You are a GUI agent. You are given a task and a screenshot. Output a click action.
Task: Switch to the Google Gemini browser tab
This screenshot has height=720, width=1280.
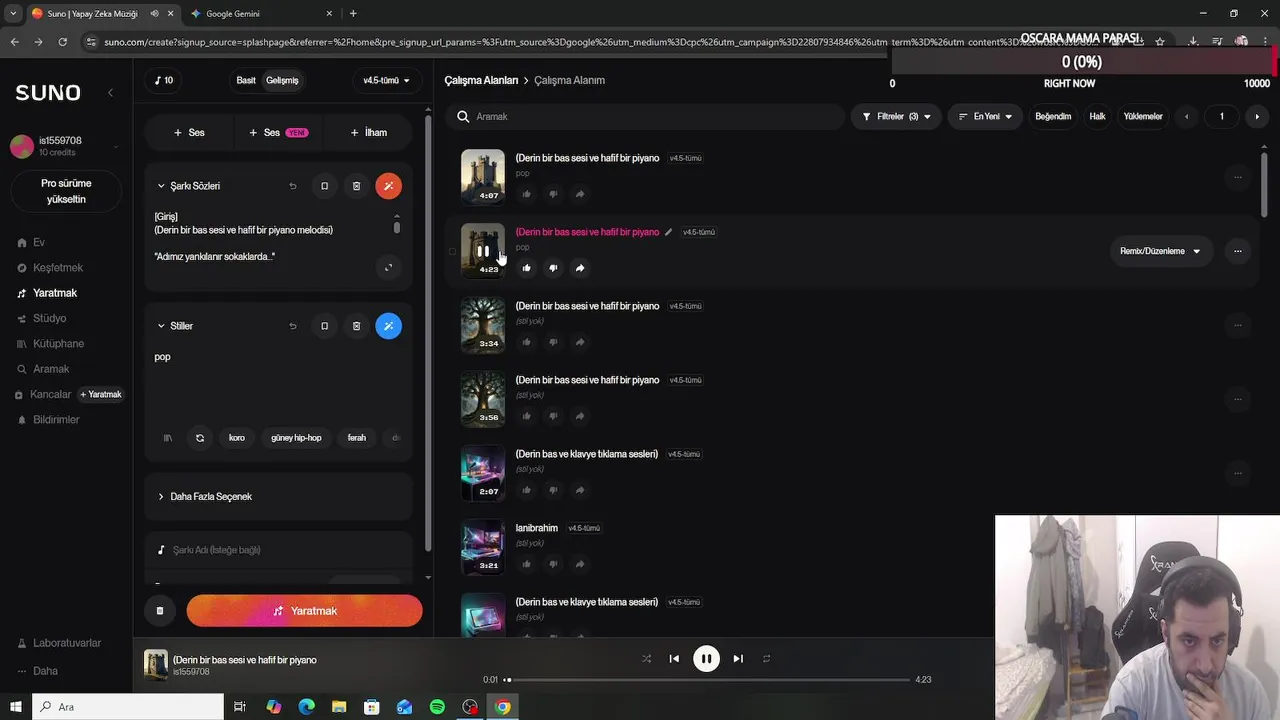click(260, 14)
